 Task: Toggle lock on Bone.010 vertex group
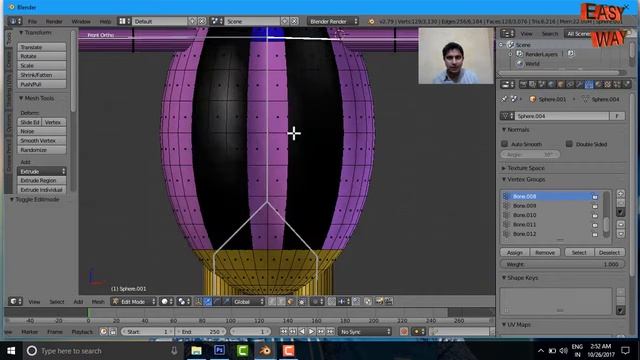[595, 215]
